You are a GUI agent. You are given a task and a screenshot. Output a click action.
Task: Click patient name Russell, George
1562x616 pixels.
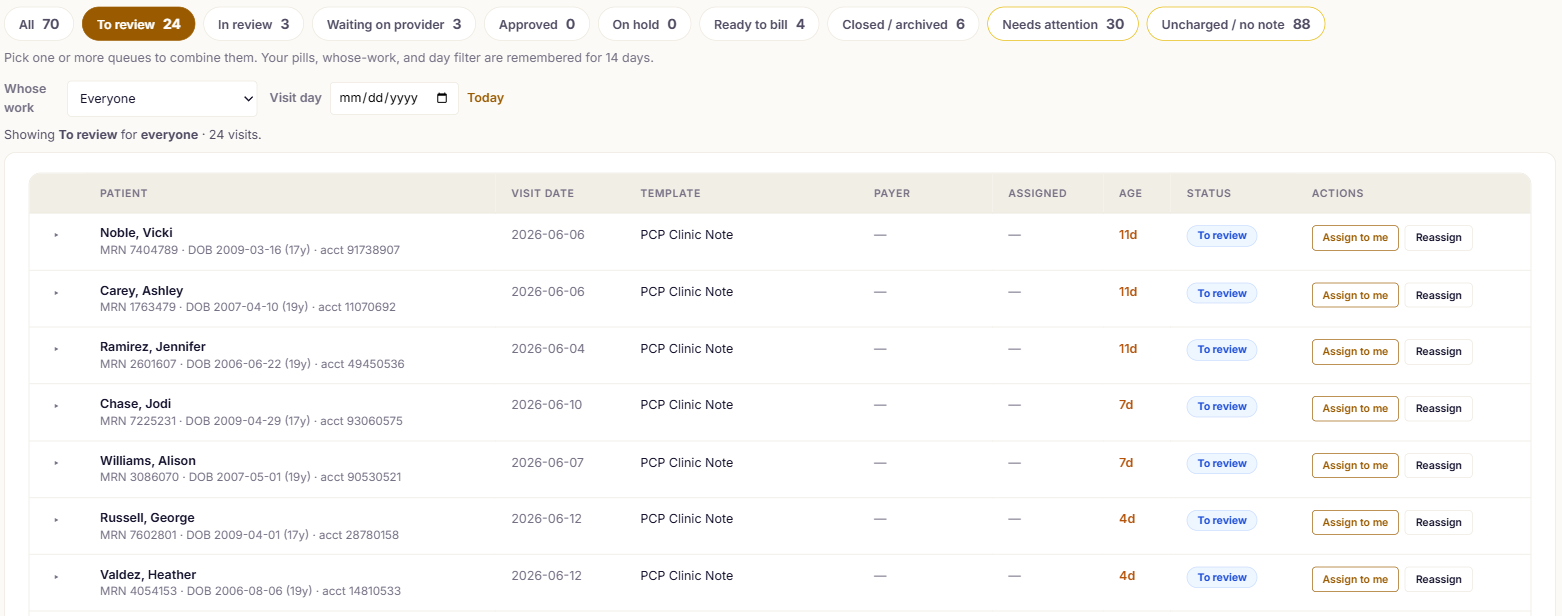(147, 517)
